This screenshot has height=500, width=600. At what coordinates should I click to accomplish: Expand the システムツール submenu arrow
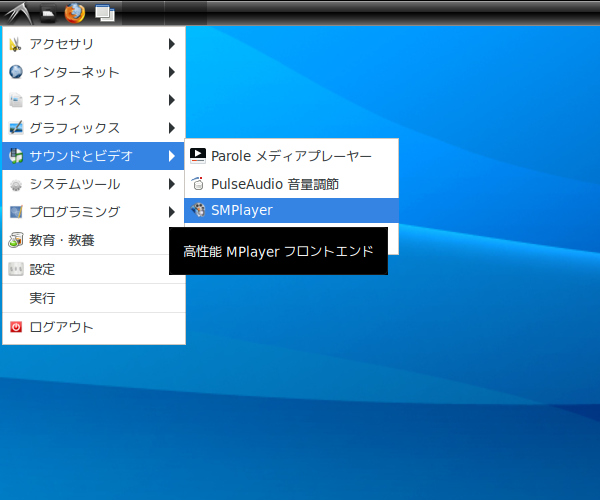click(172, 184)
